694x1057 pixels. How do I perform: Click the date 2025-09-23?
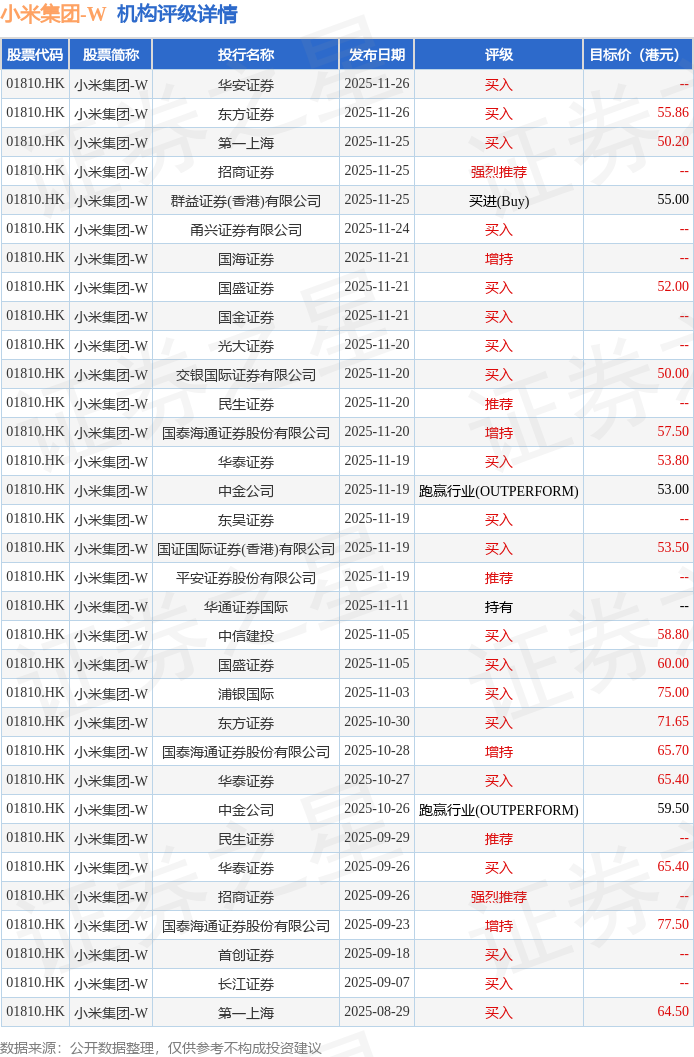[377, 924]
